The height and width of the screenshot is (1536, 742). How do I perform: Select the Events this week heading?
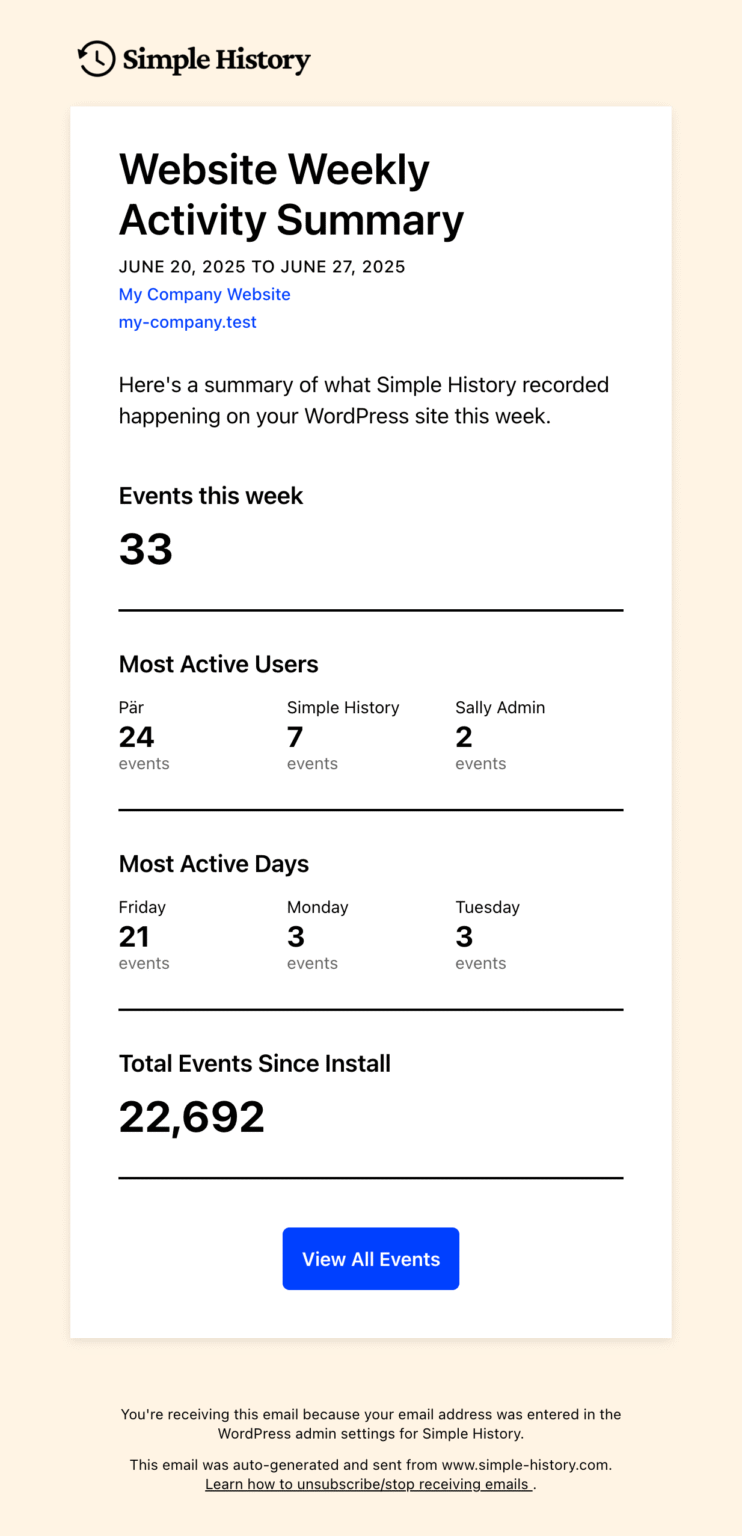click(210, 496)
